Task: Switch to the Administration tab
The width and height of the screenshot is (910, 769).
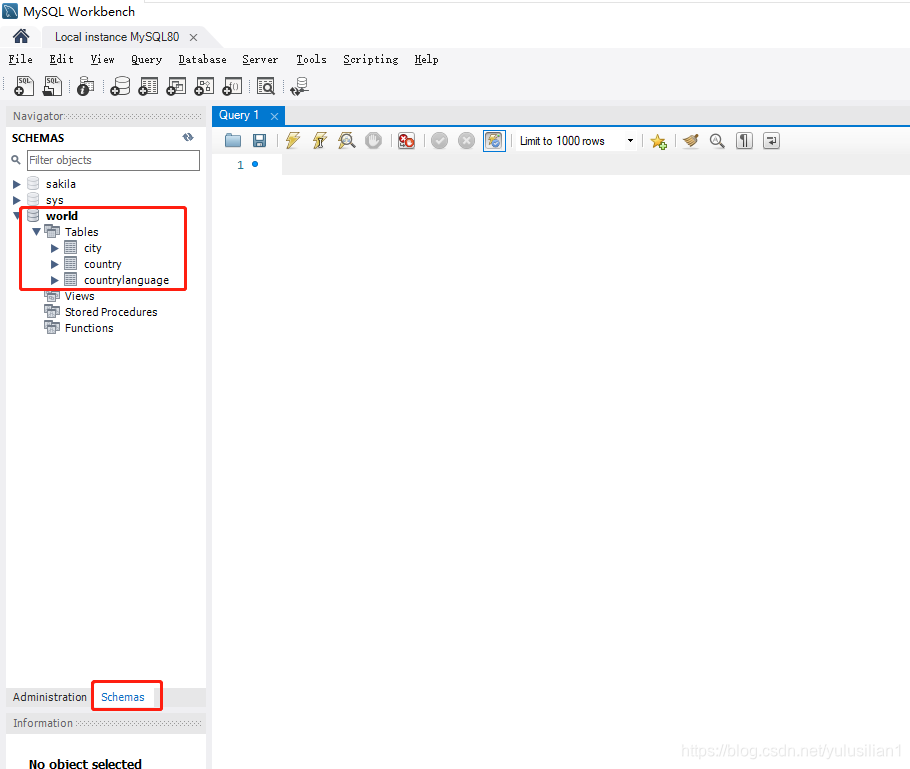Action: click(x=50, y=697)
